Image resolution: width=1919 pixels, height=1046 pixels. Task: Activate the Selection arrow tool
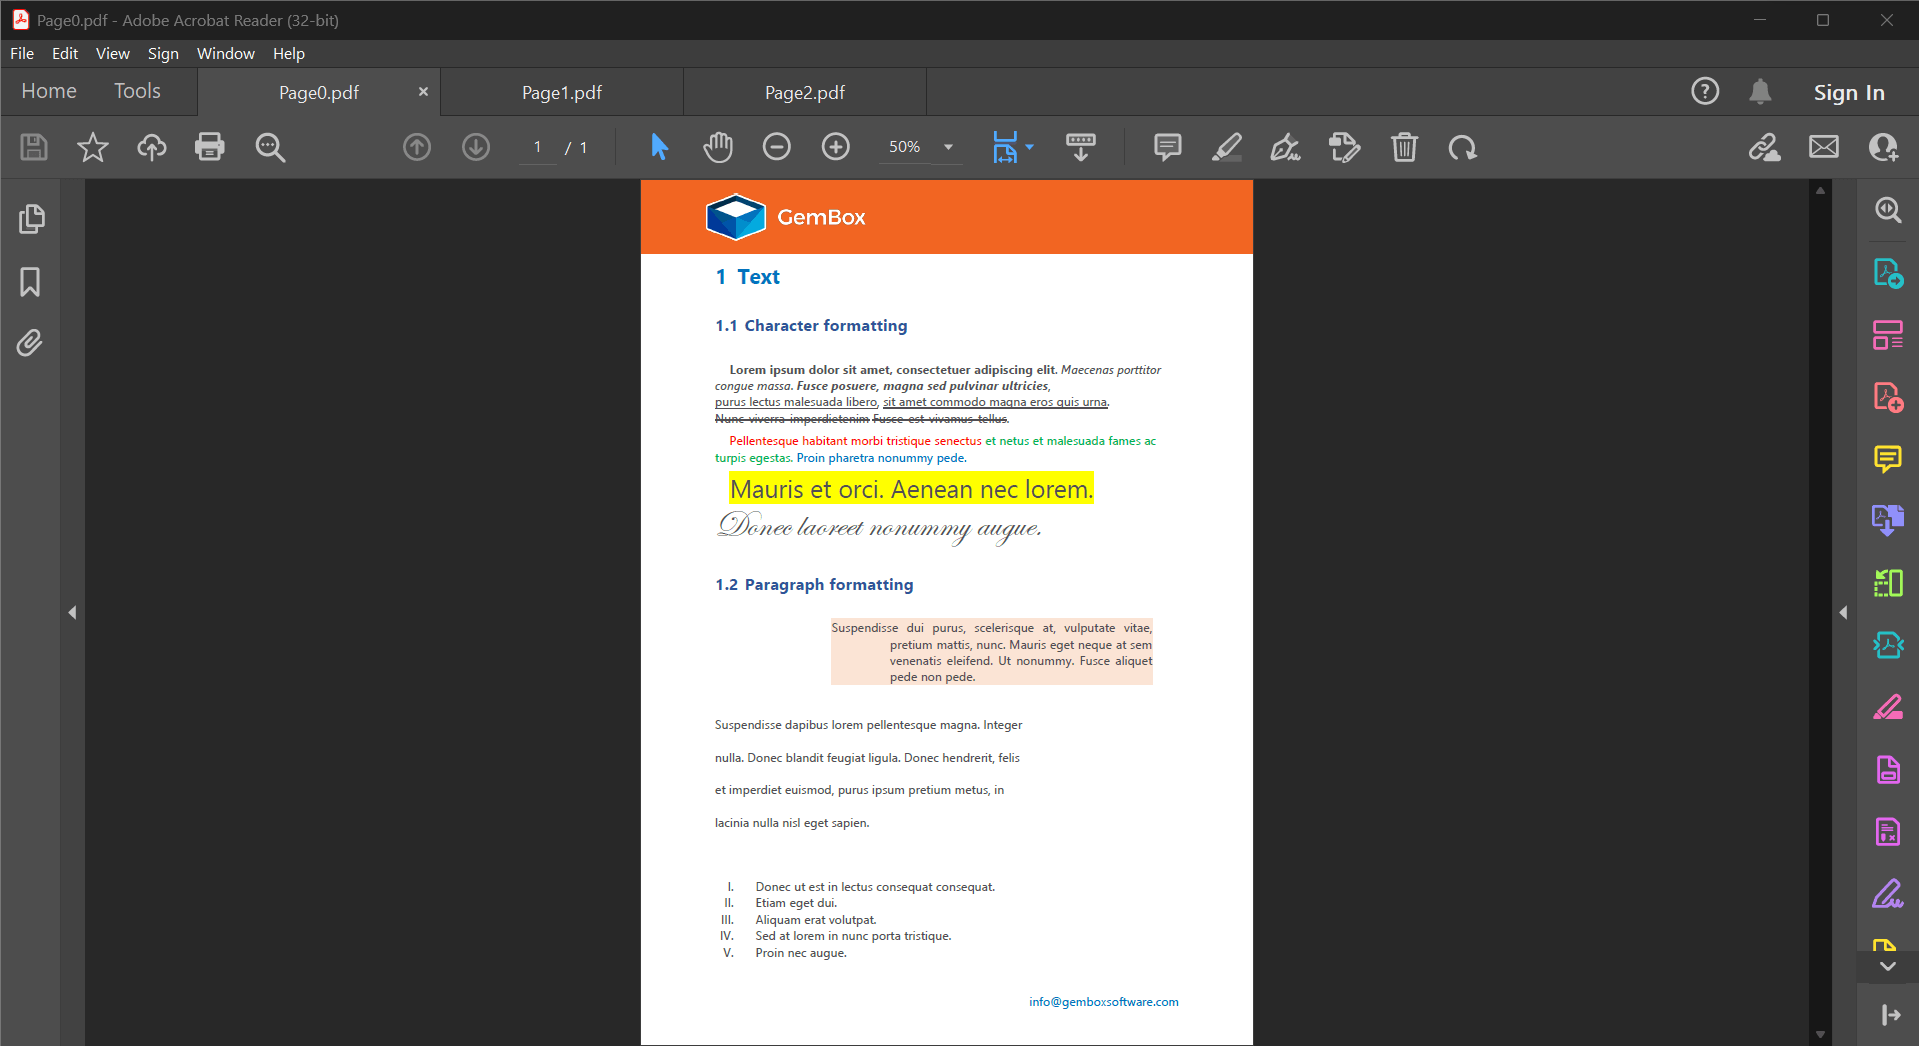pos(659,147)
